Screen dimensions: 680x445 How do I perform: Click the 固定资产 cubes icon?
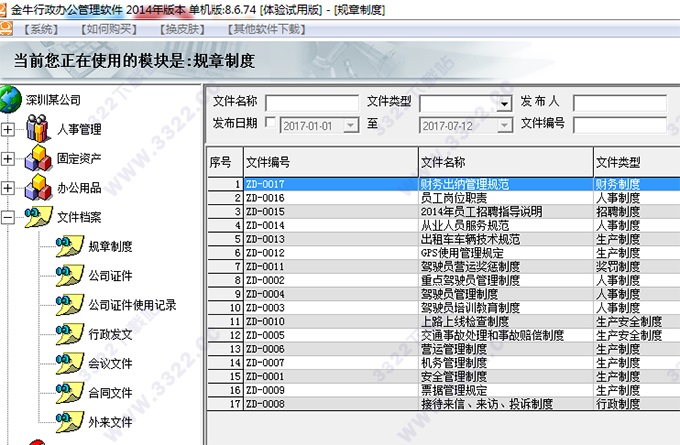click(38, 158)
